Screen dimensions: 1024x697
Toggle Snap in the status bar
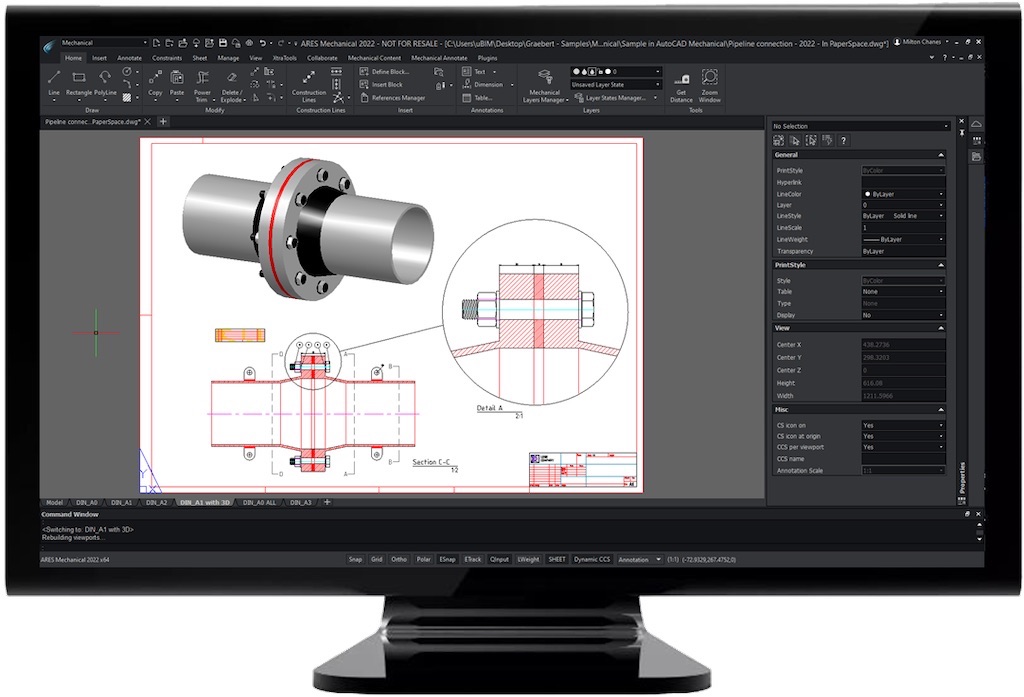355,559
